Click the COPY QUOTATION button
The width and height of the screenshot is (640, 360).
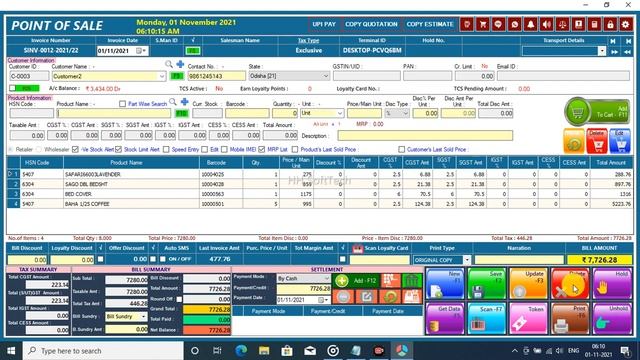coord(371,24)
